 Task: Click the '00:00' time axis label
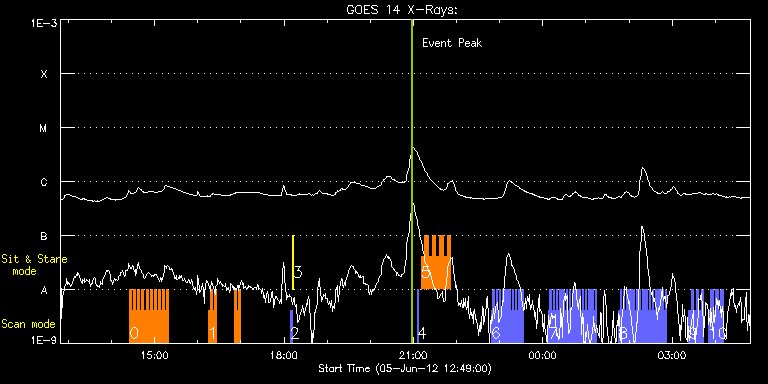(542, 355)
